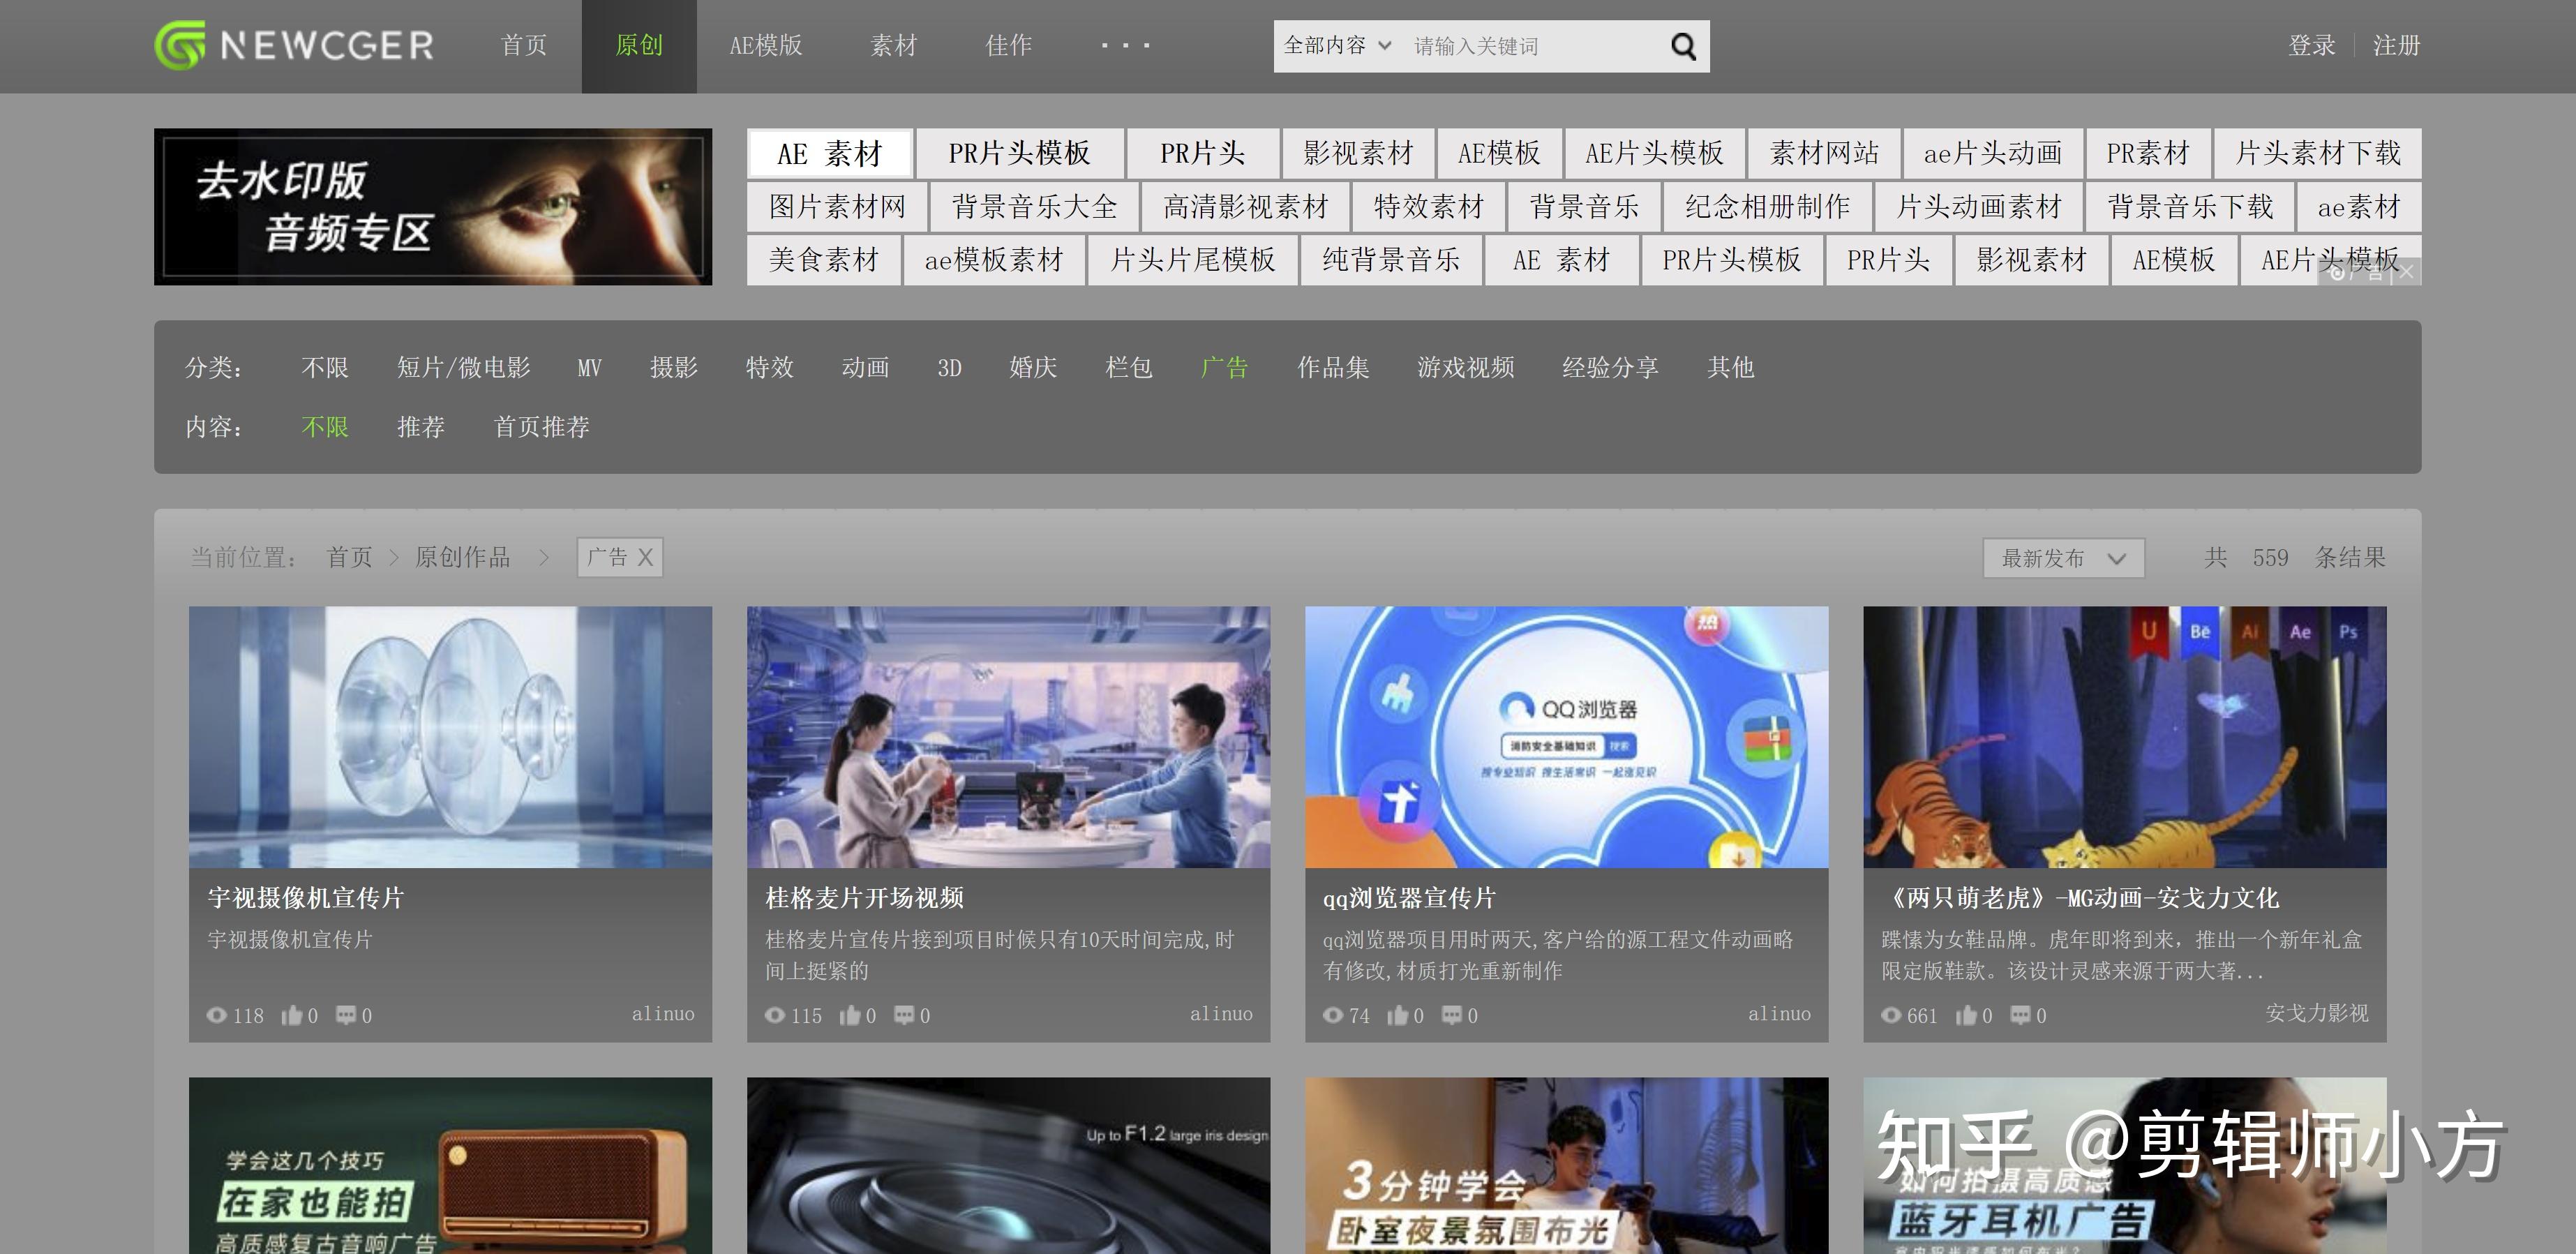
Task: Select category filter 短片/微电影
Action: pyautogui.click(x=464, y=368)
